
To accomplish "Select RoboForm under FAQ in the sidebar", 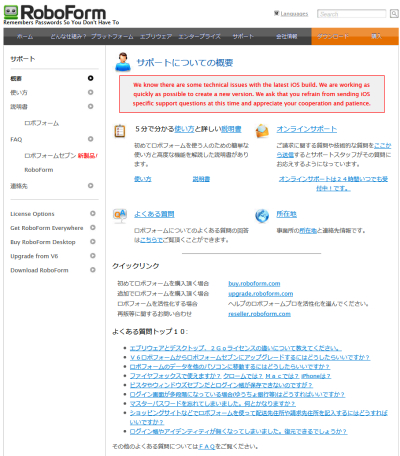I will pyautogui.click(x=39, y=170).
